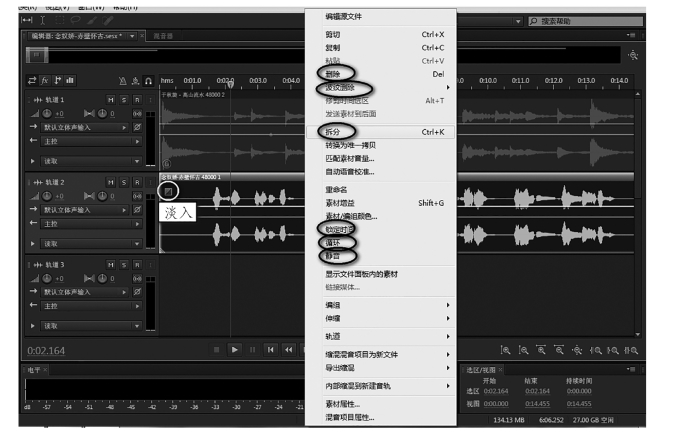Open the 波纹删除 submenu

380,88
